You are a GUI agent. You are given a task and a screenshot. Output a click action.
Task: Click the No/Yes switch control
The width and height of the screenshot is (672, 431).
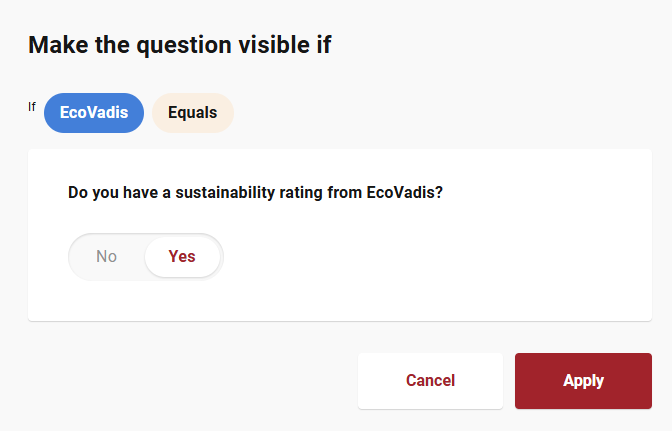[146, 256]
